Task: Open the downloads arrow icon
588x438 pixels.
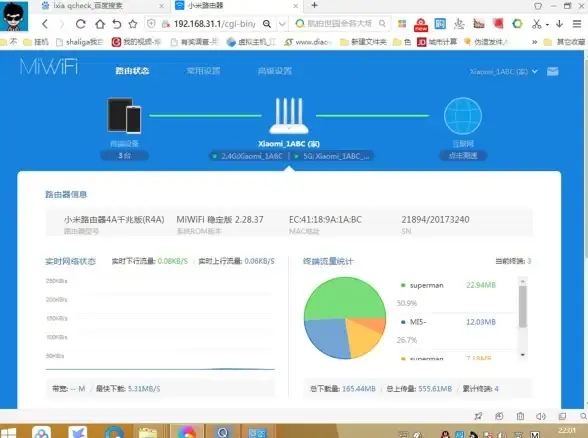Action: [560, 24]
